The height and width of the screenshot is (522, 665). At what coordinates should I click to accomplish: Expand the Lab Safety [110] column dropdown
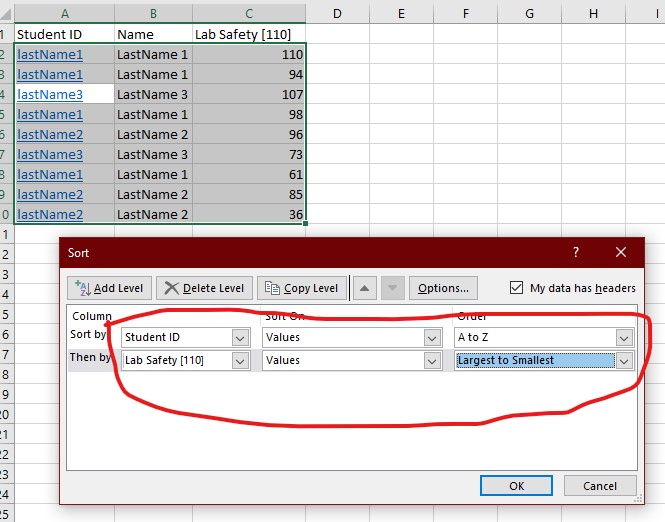click(x=239, y=361)
